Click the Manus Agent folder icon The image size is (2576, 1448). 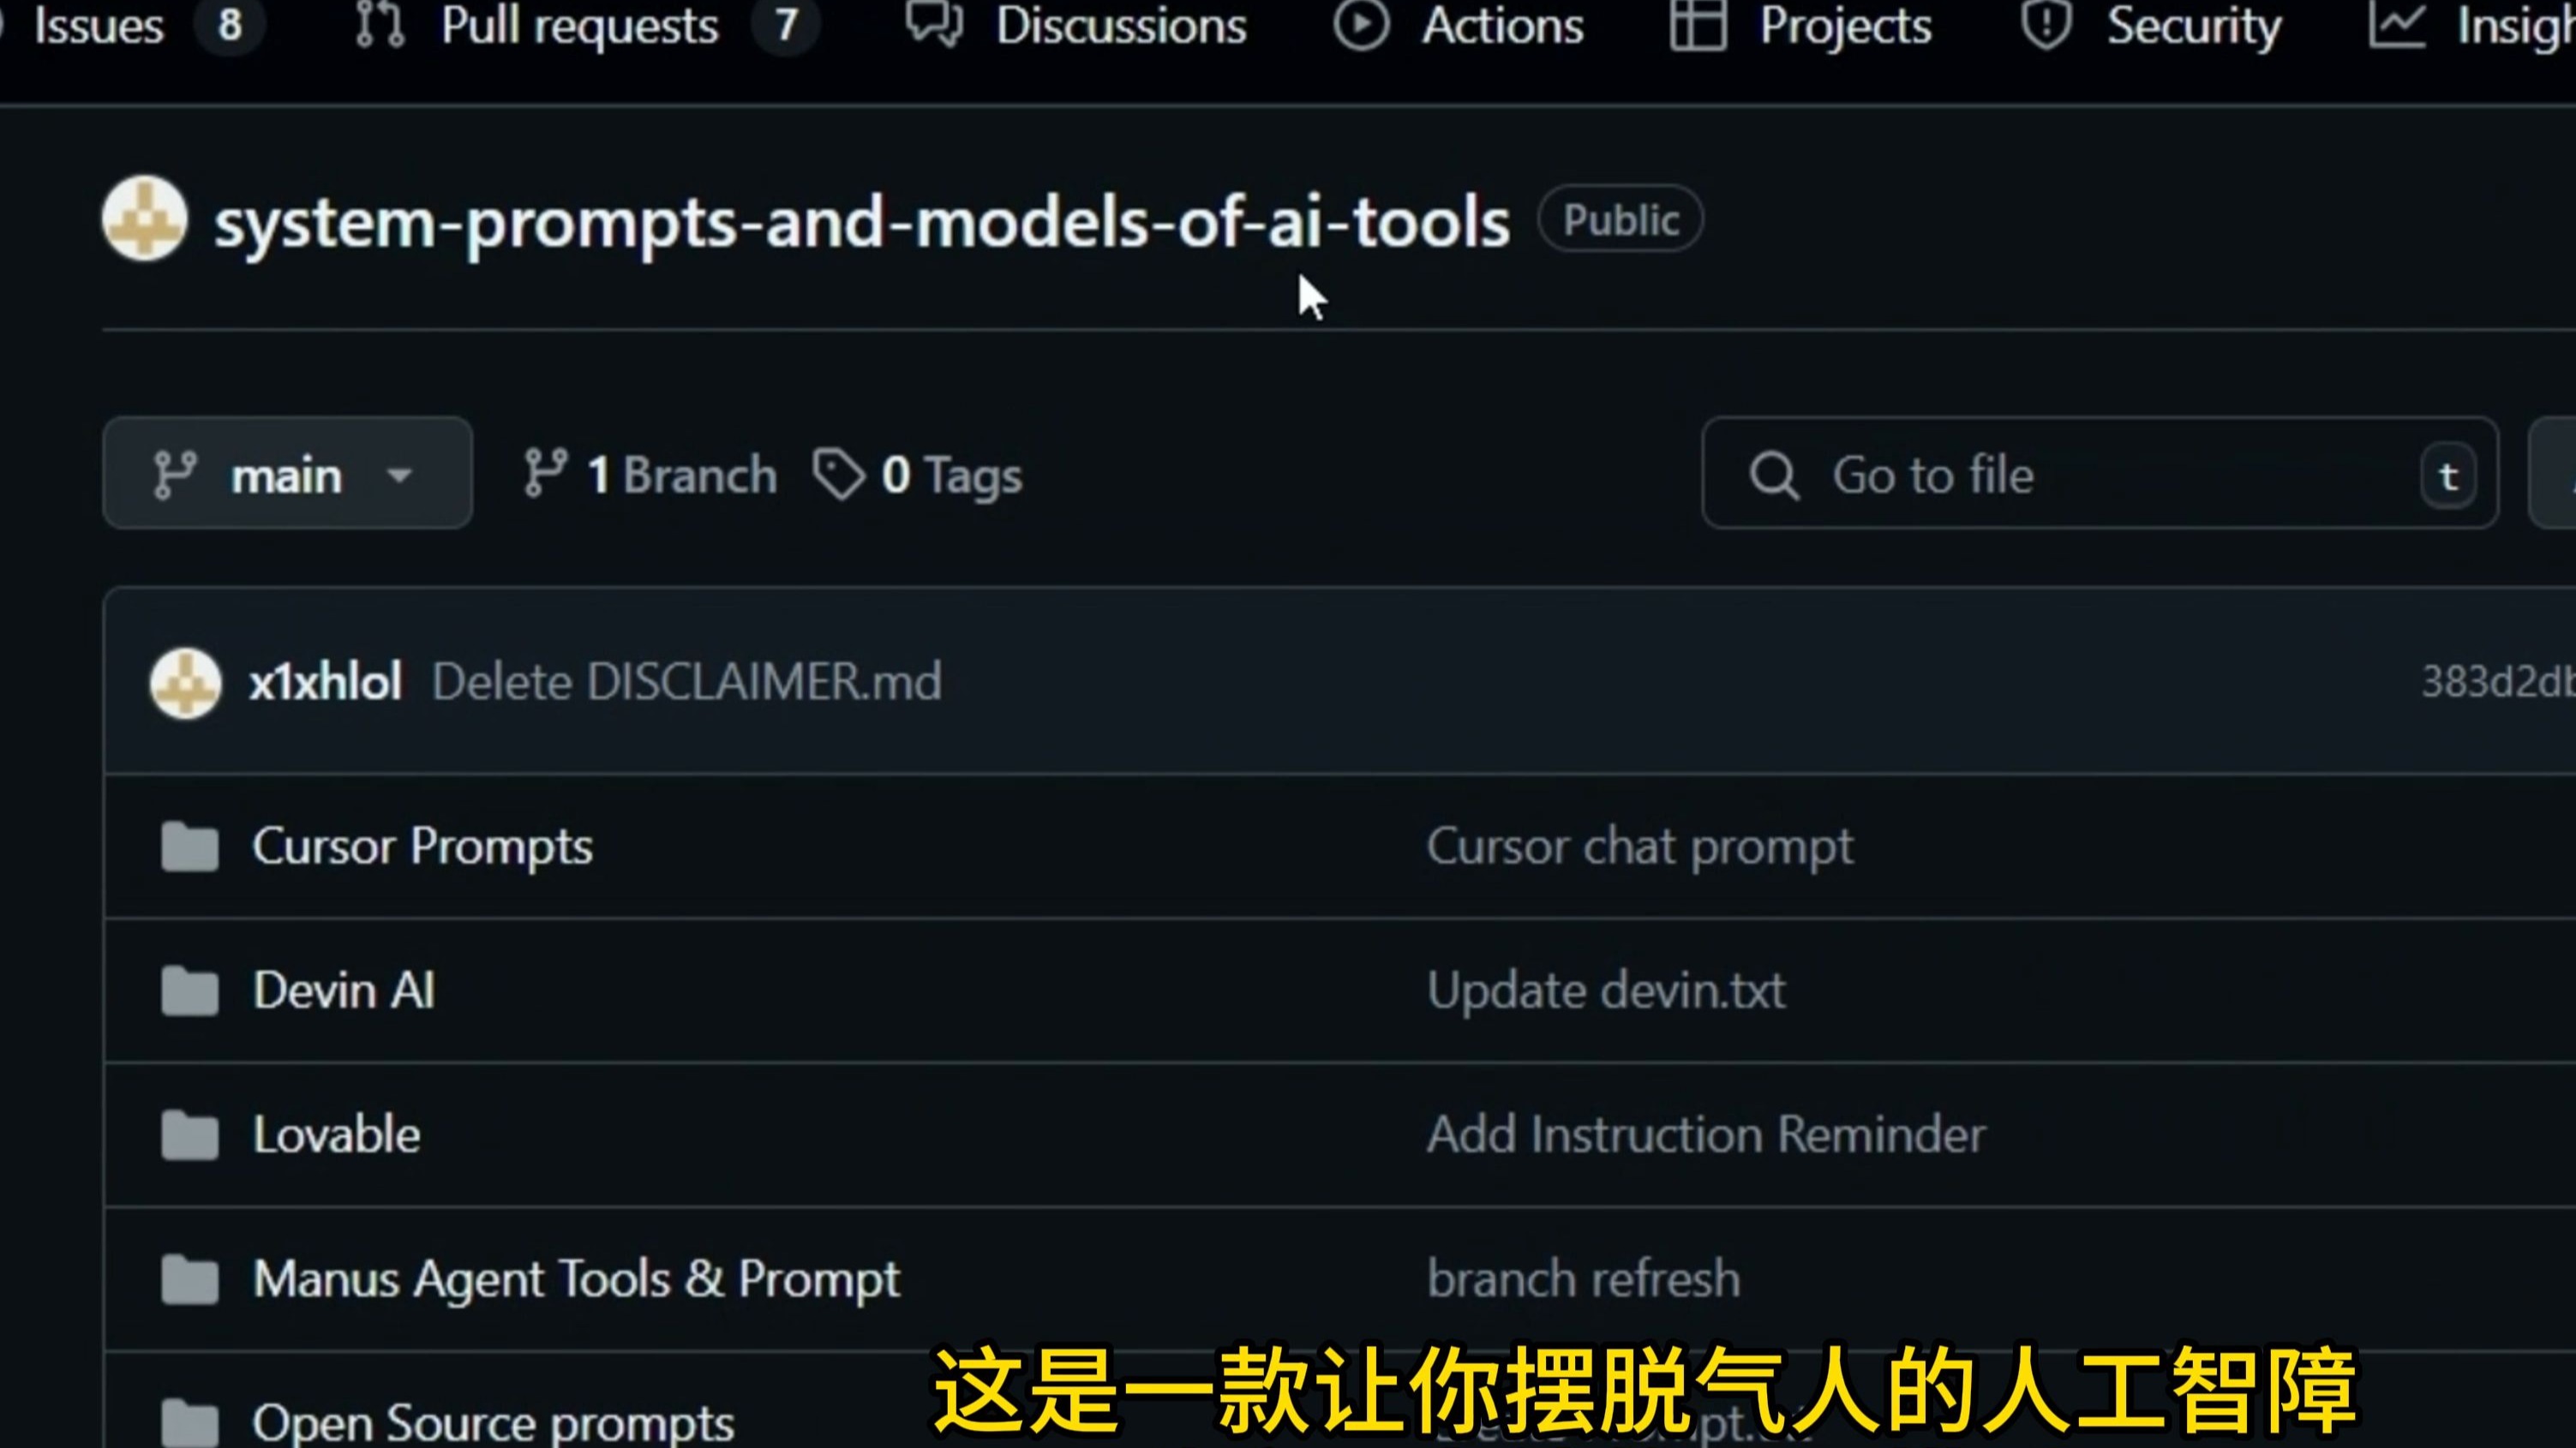[x=190, y=1279]
